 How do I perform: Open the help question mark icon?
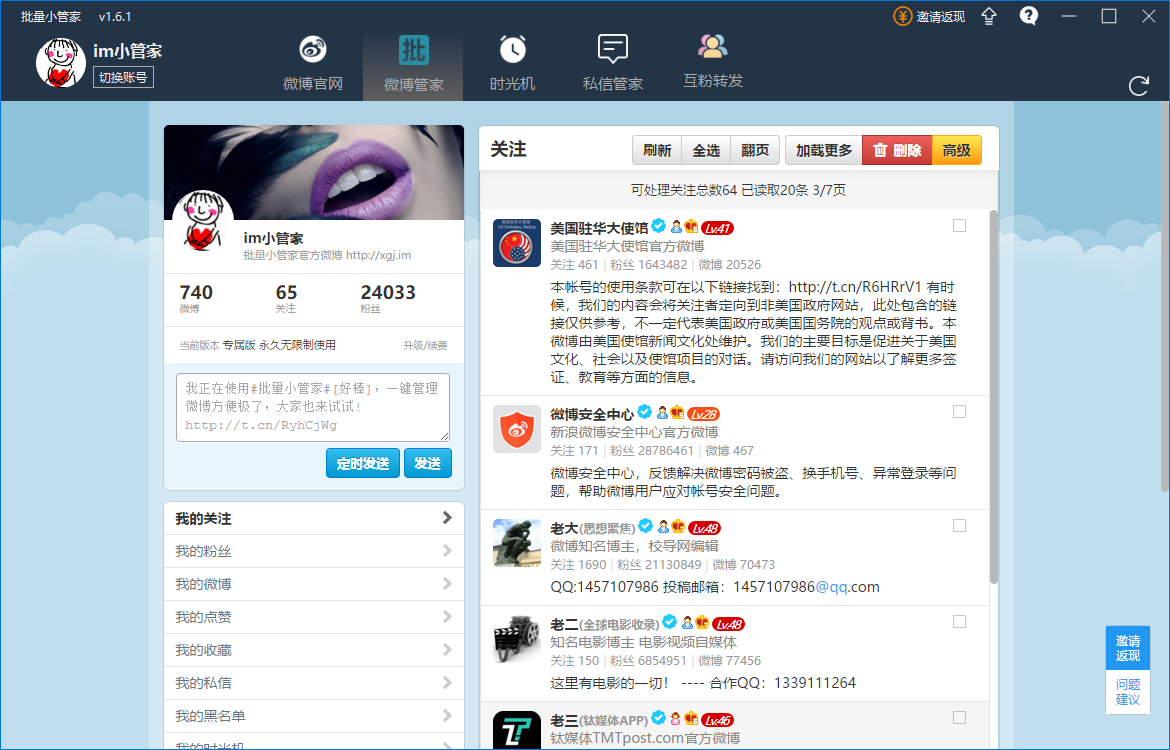[1029, 16]
